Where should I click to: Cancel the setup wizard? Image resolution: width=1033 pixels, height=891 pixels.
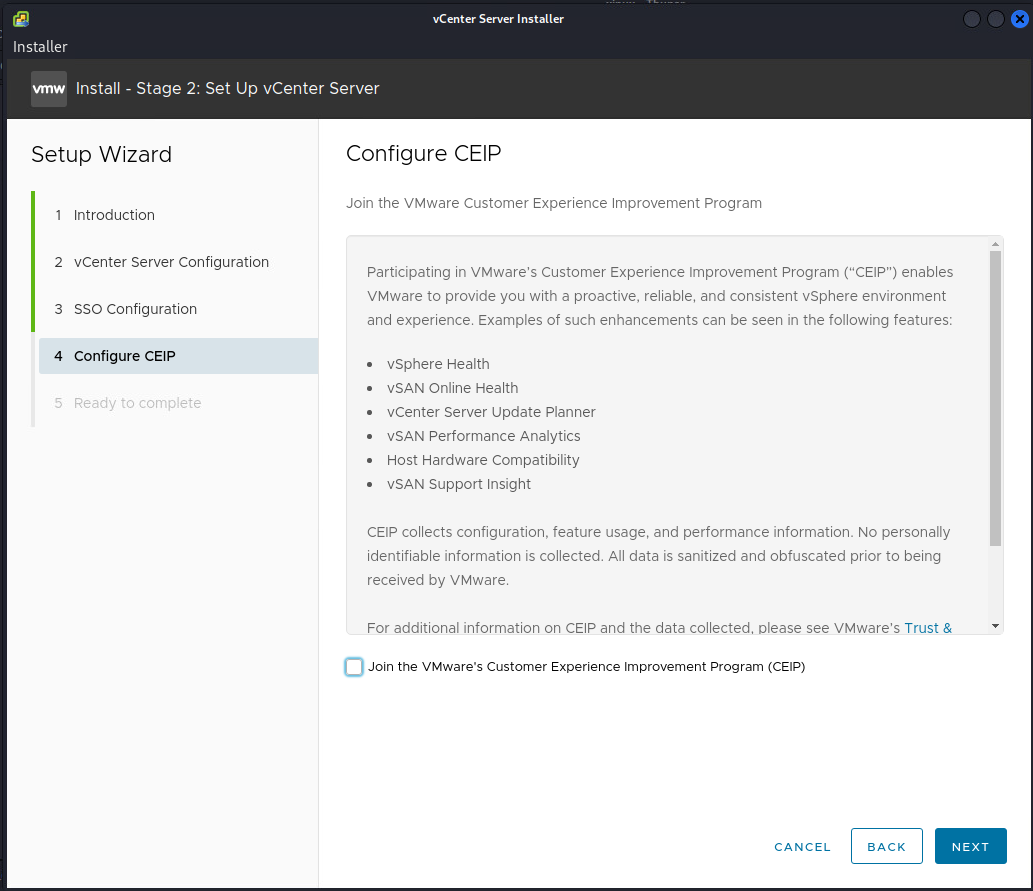tap(802, 847)
